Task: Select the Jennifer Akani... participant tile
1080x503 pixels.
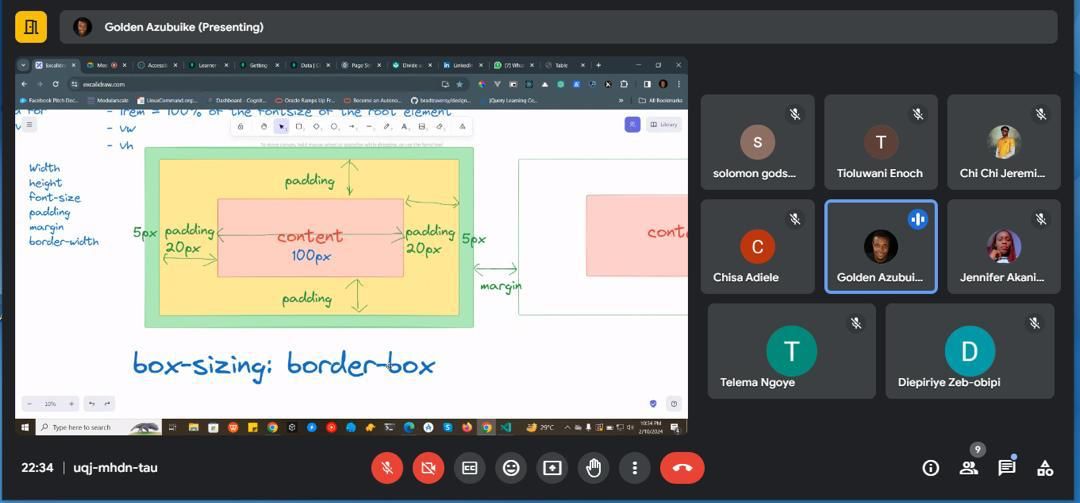Action: click(x=1004, y=247)
